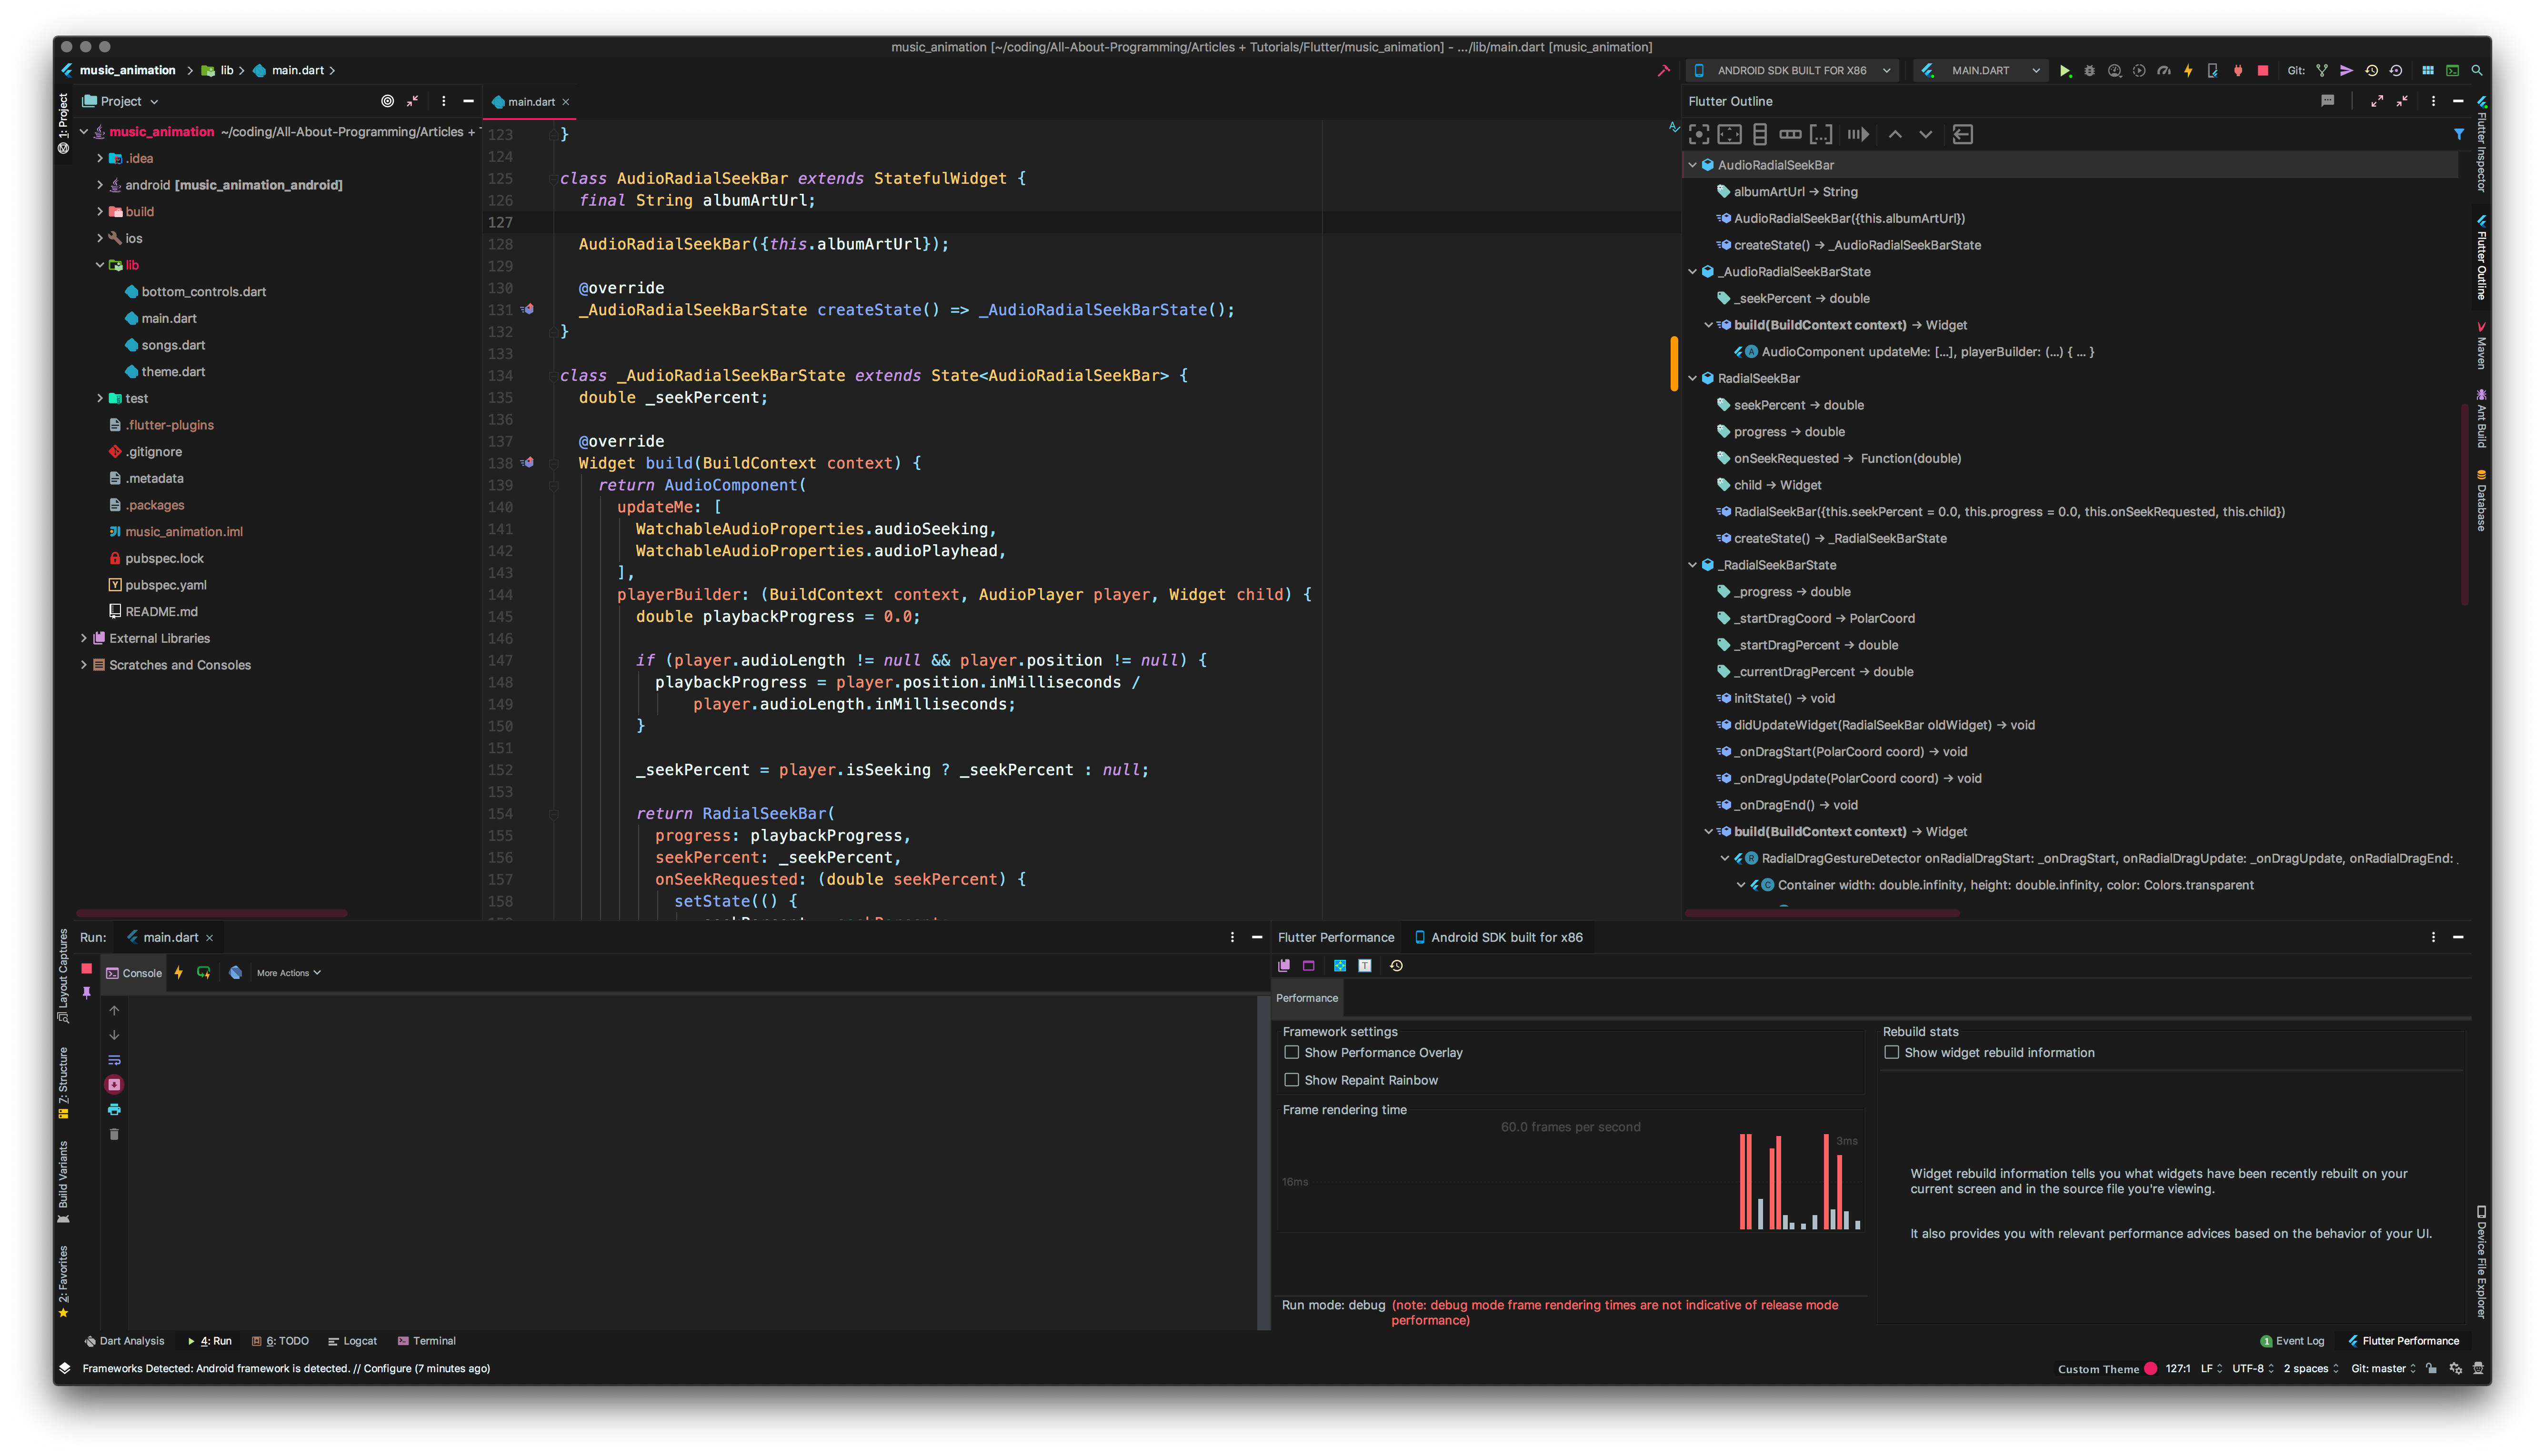Select Android SDK built for x86 performance tab

pyautogui.click(x=1498, y=937)
